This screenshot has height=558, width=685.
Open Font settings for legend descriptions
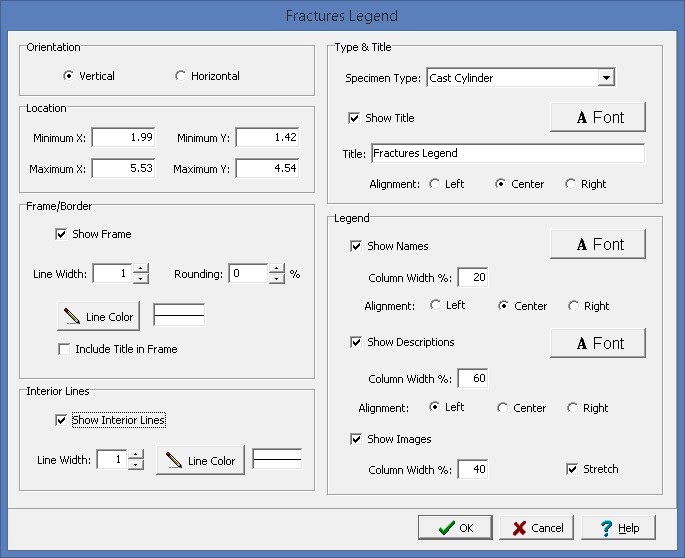pos(597,342)
